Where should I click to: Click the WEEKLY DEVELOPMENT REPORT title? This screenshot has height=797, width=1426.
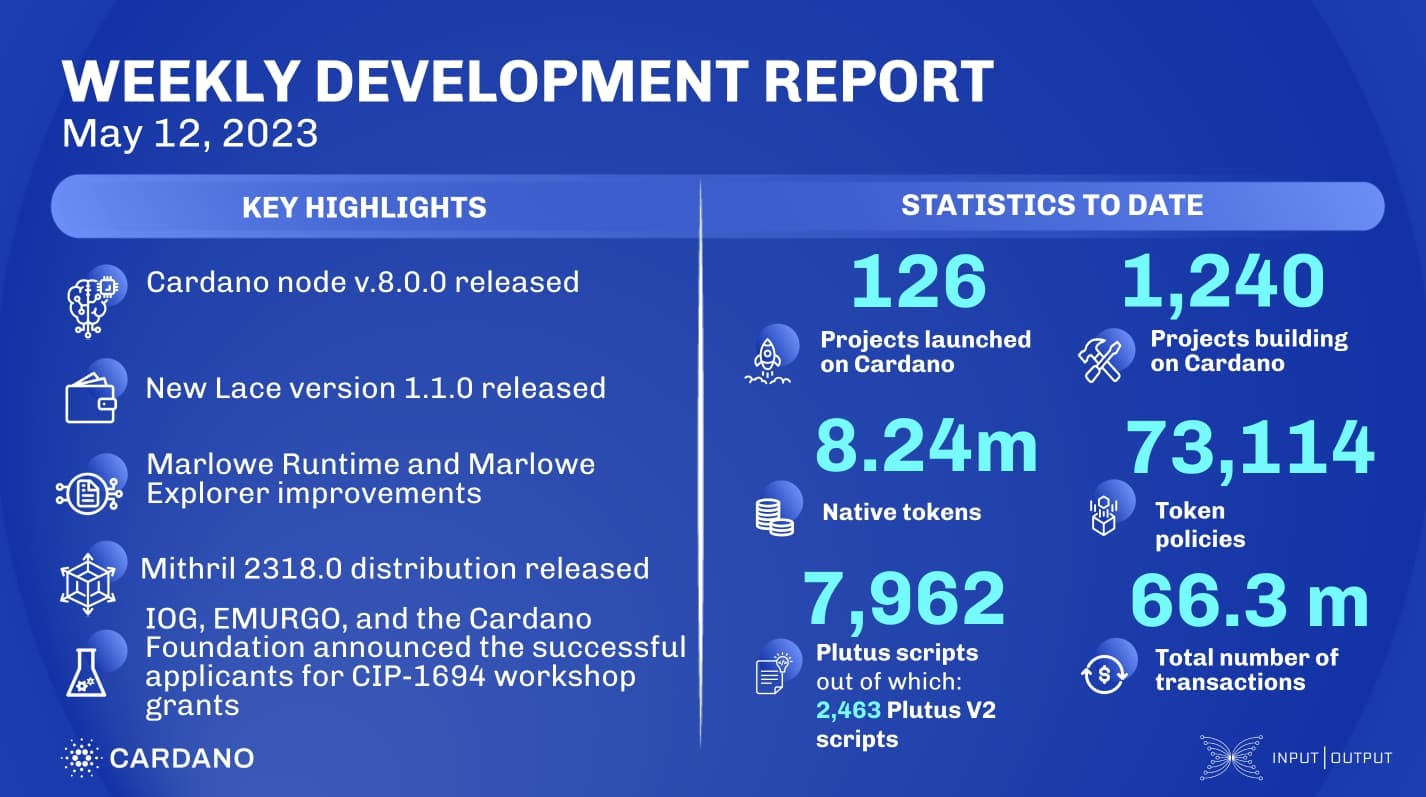coord(527,82)
